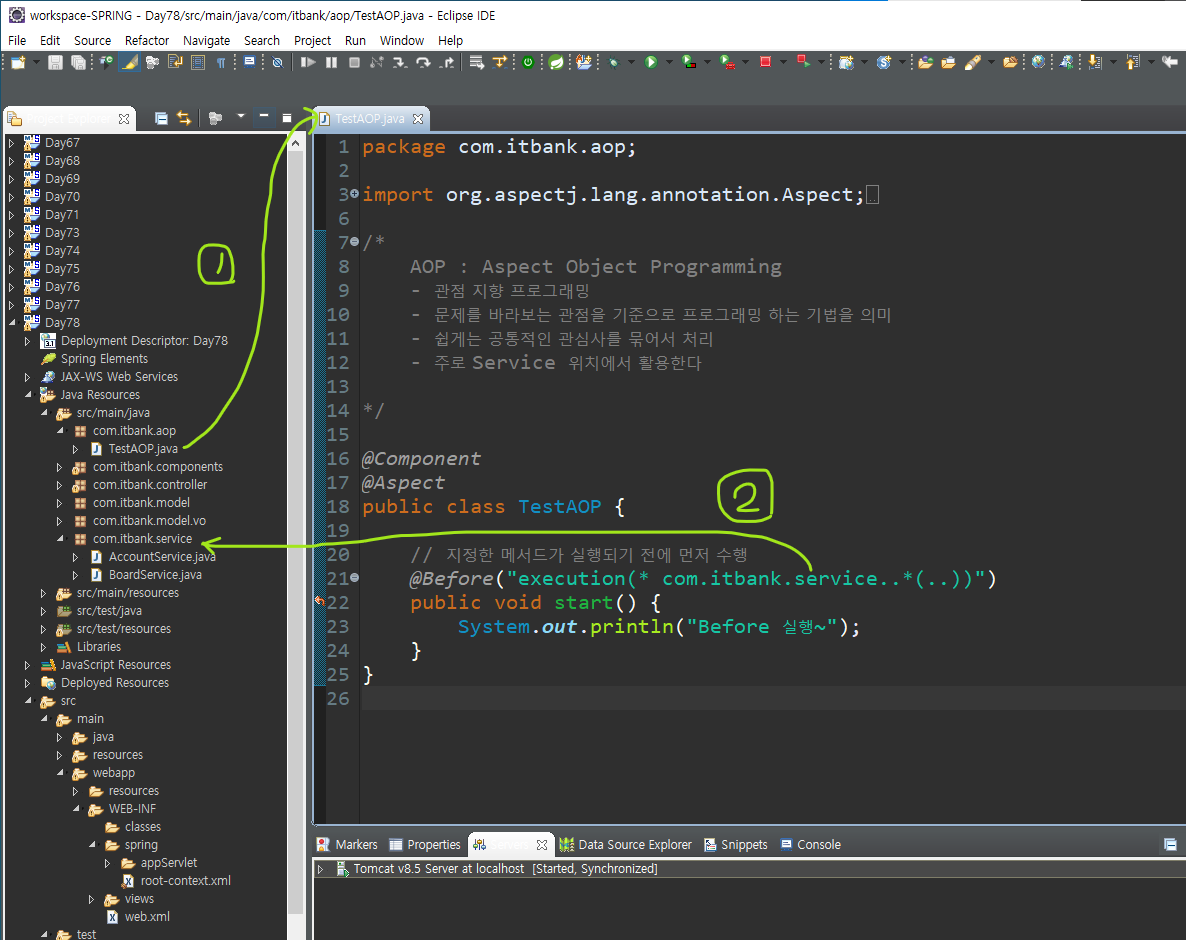Expand folded import block on line 3

(355, 194)
